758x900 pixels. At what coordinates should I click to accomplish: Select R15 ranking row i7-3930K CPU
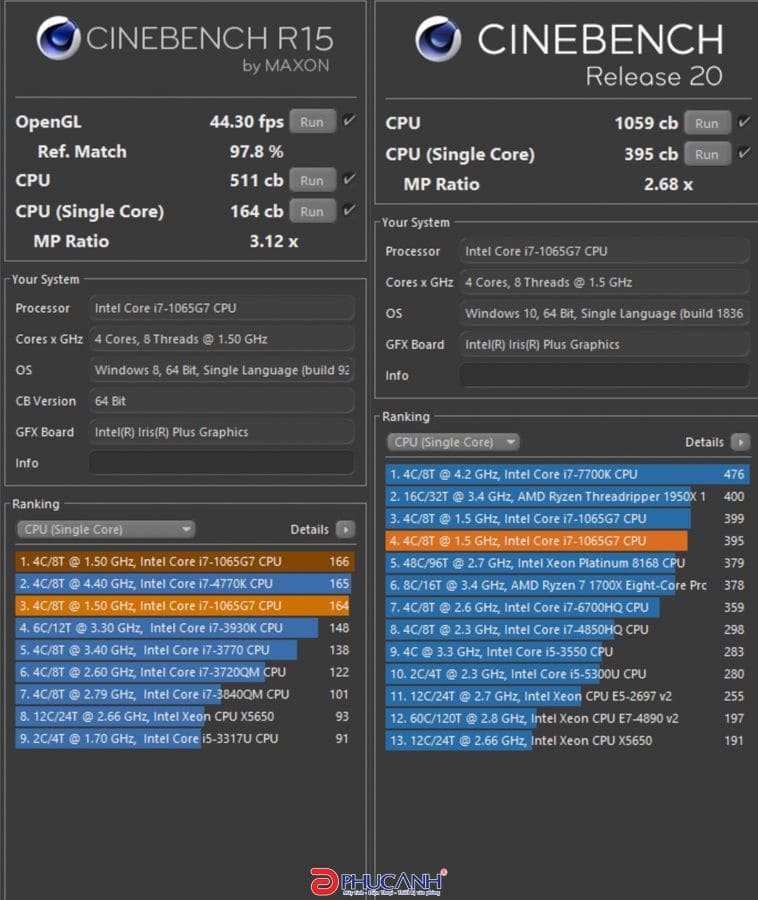[185, 628]
